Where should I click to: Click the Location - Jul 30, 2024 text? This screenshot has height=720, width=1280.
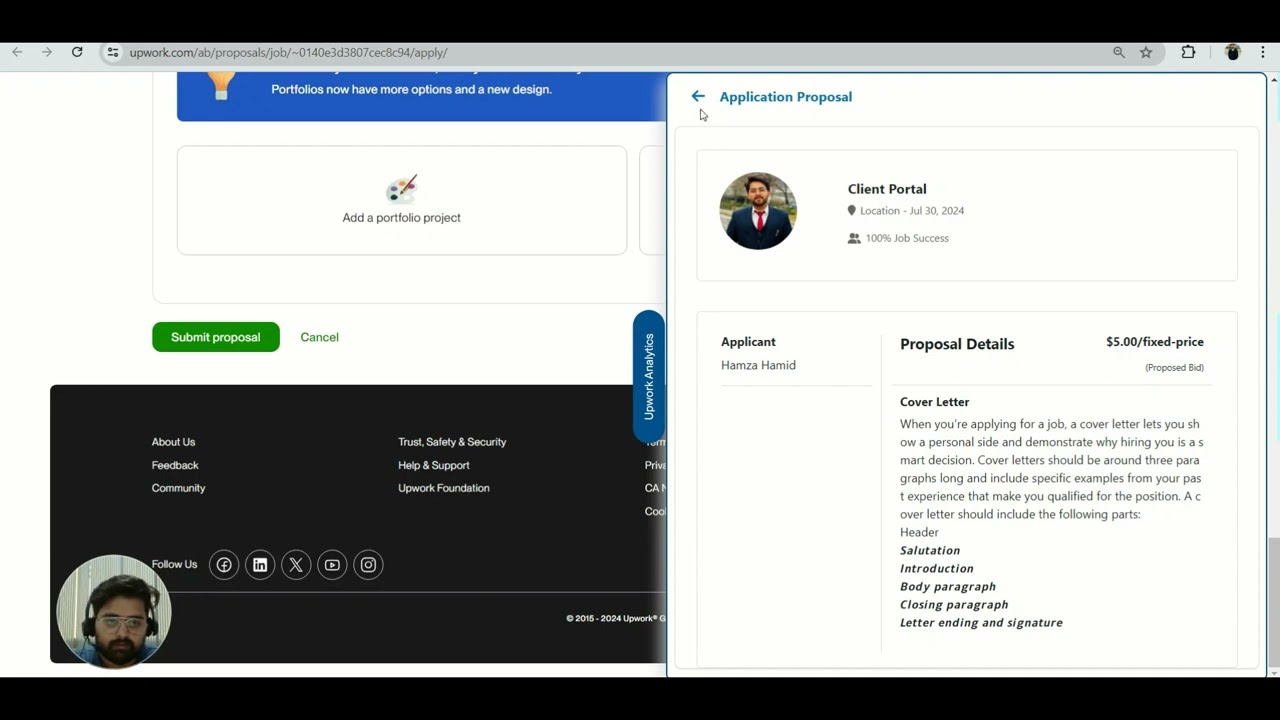point(912,211)
